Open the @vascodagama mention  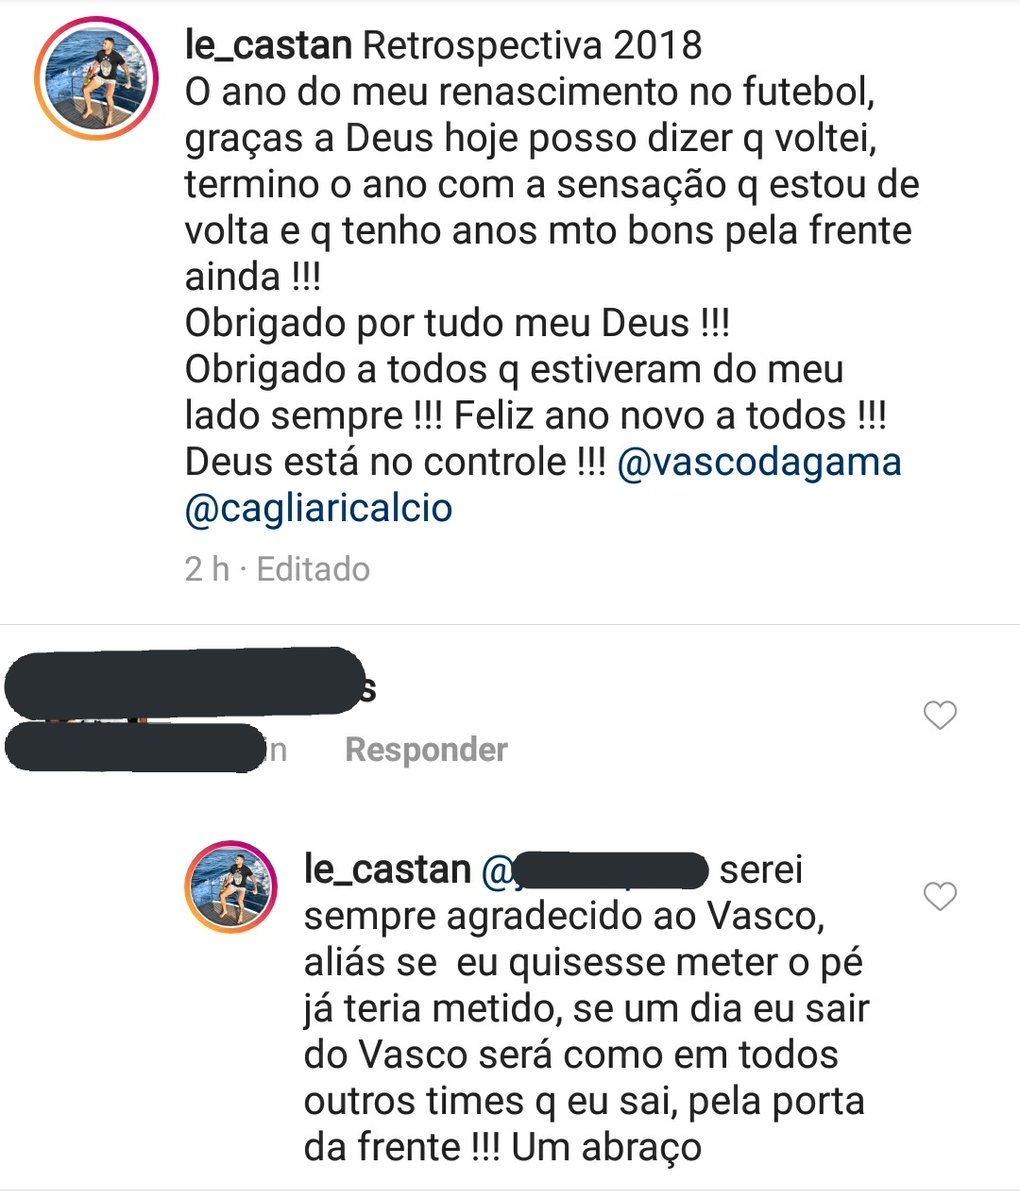(759, 462)
